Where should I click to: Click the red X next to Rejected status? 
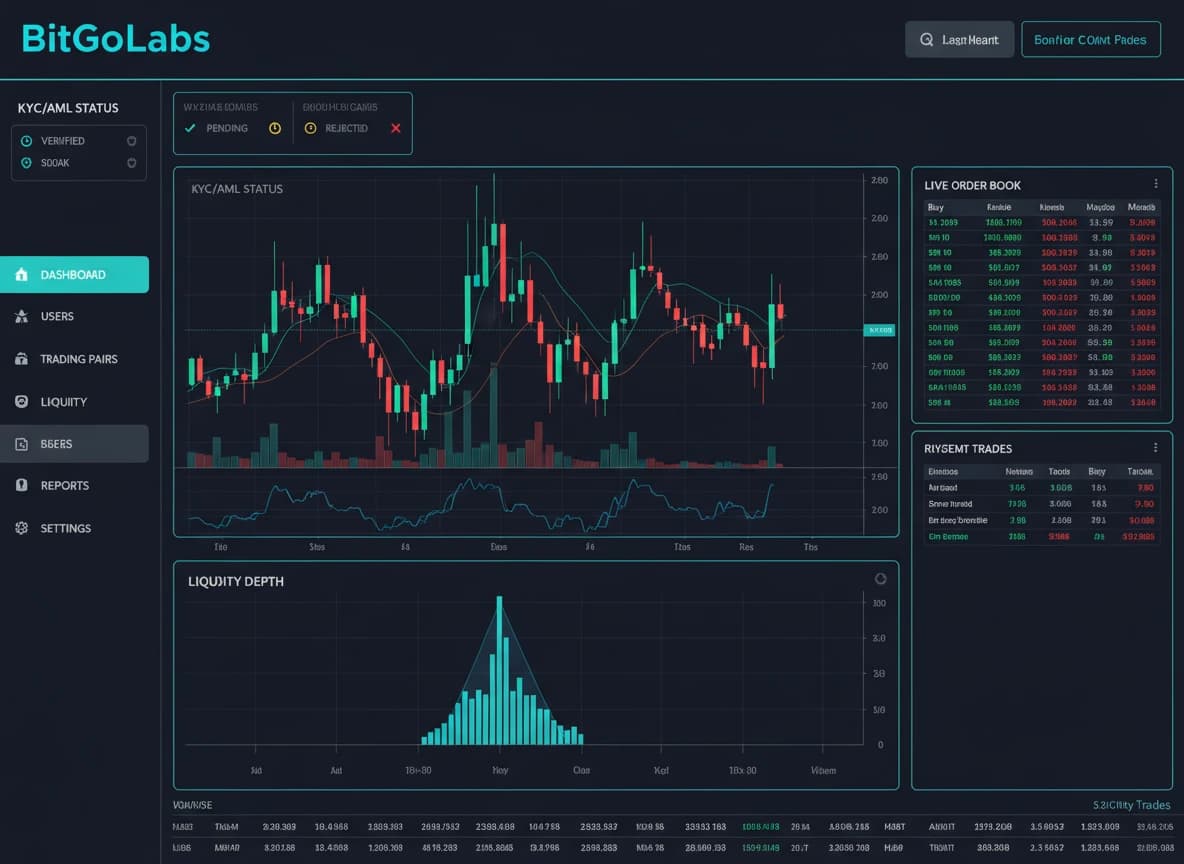pyautogui.click(x=396, y=128)
